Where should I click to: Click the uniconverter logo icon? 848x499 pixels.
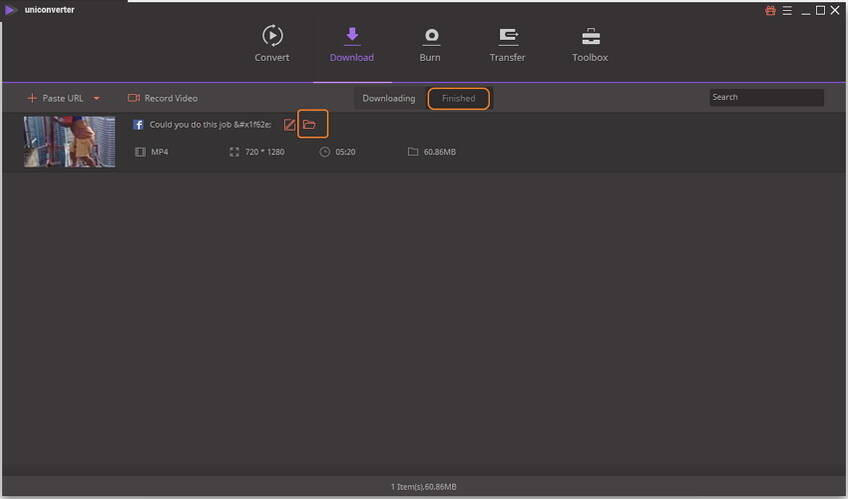pos(9,10)
